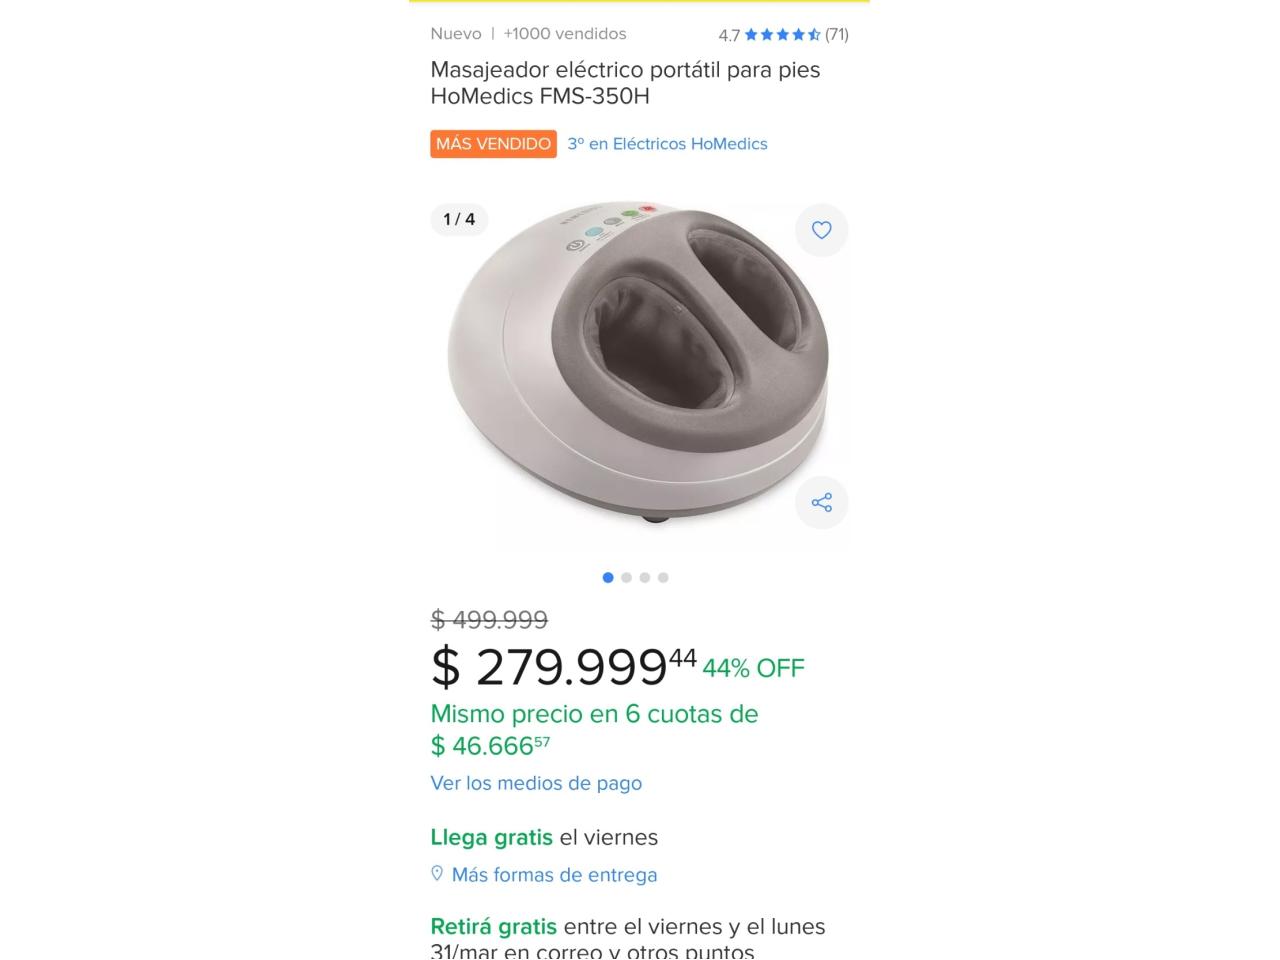Image resolution: width=1280 pixels, height=960 pixels.
Task: Open 'Ver los medios de pago' link
Action: pos(536,783)
